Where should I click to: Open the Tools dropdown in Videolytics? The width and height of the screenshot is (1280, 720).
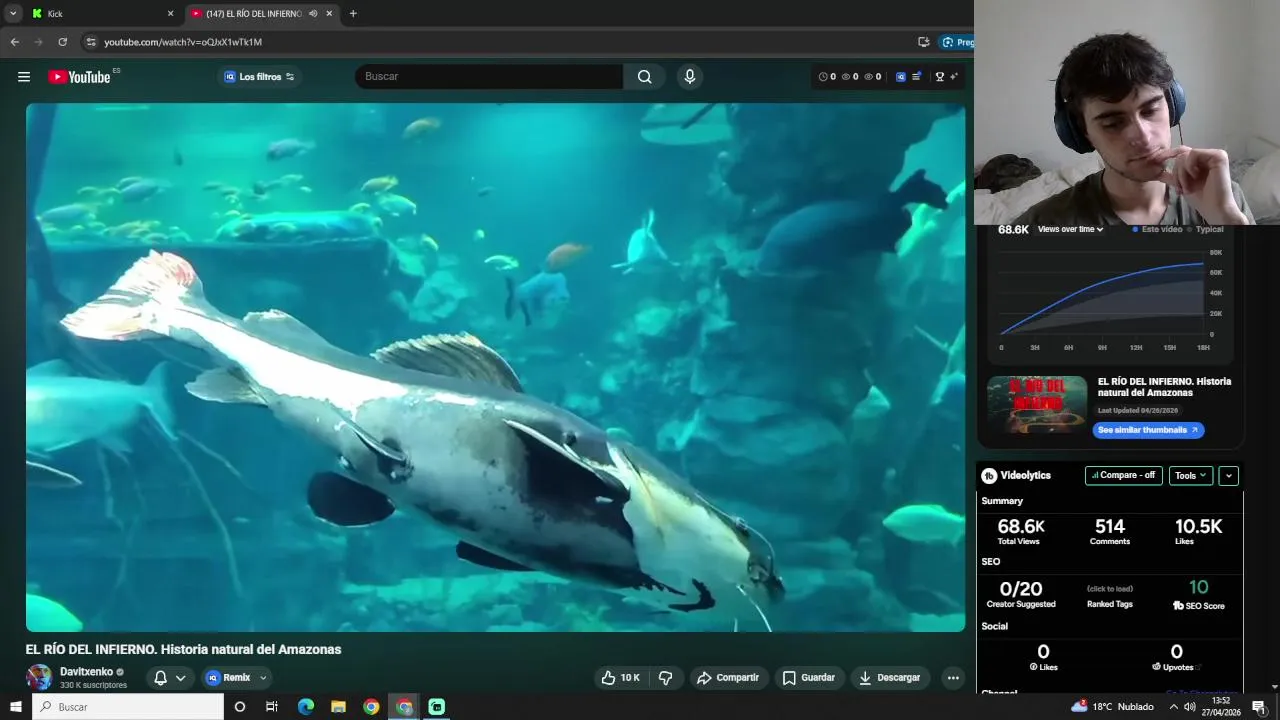tap(1191, 476)
